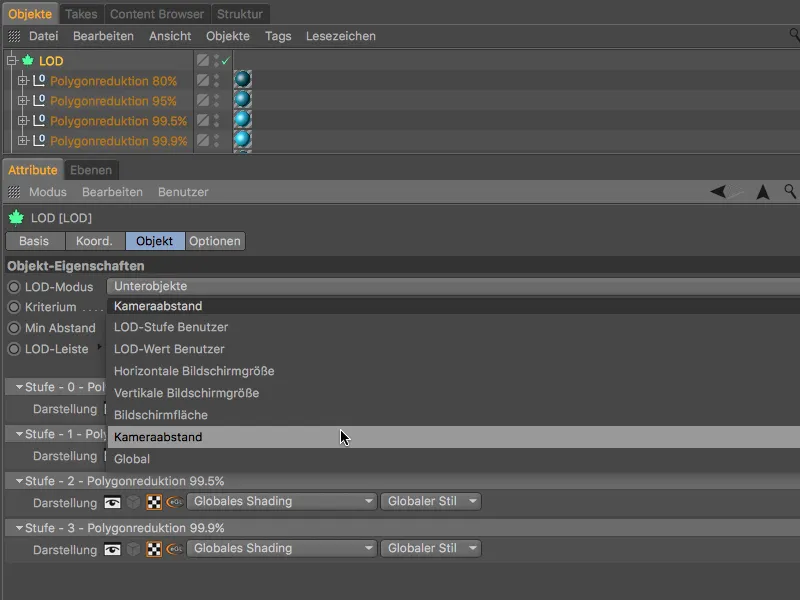
Task: Click layer square icon of Polygonreduktion 95%
Action: click(x=203, y=100)
